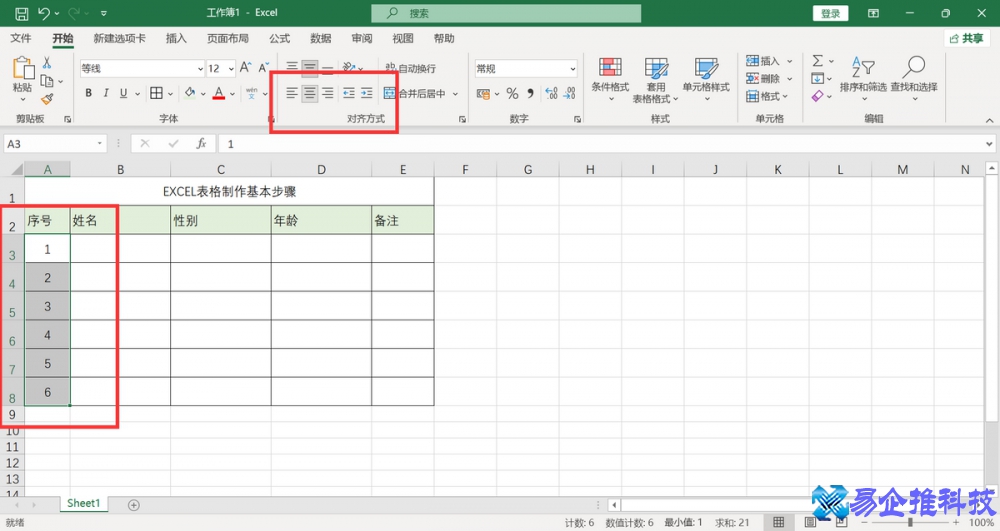Toggle bold formatting

88,93
